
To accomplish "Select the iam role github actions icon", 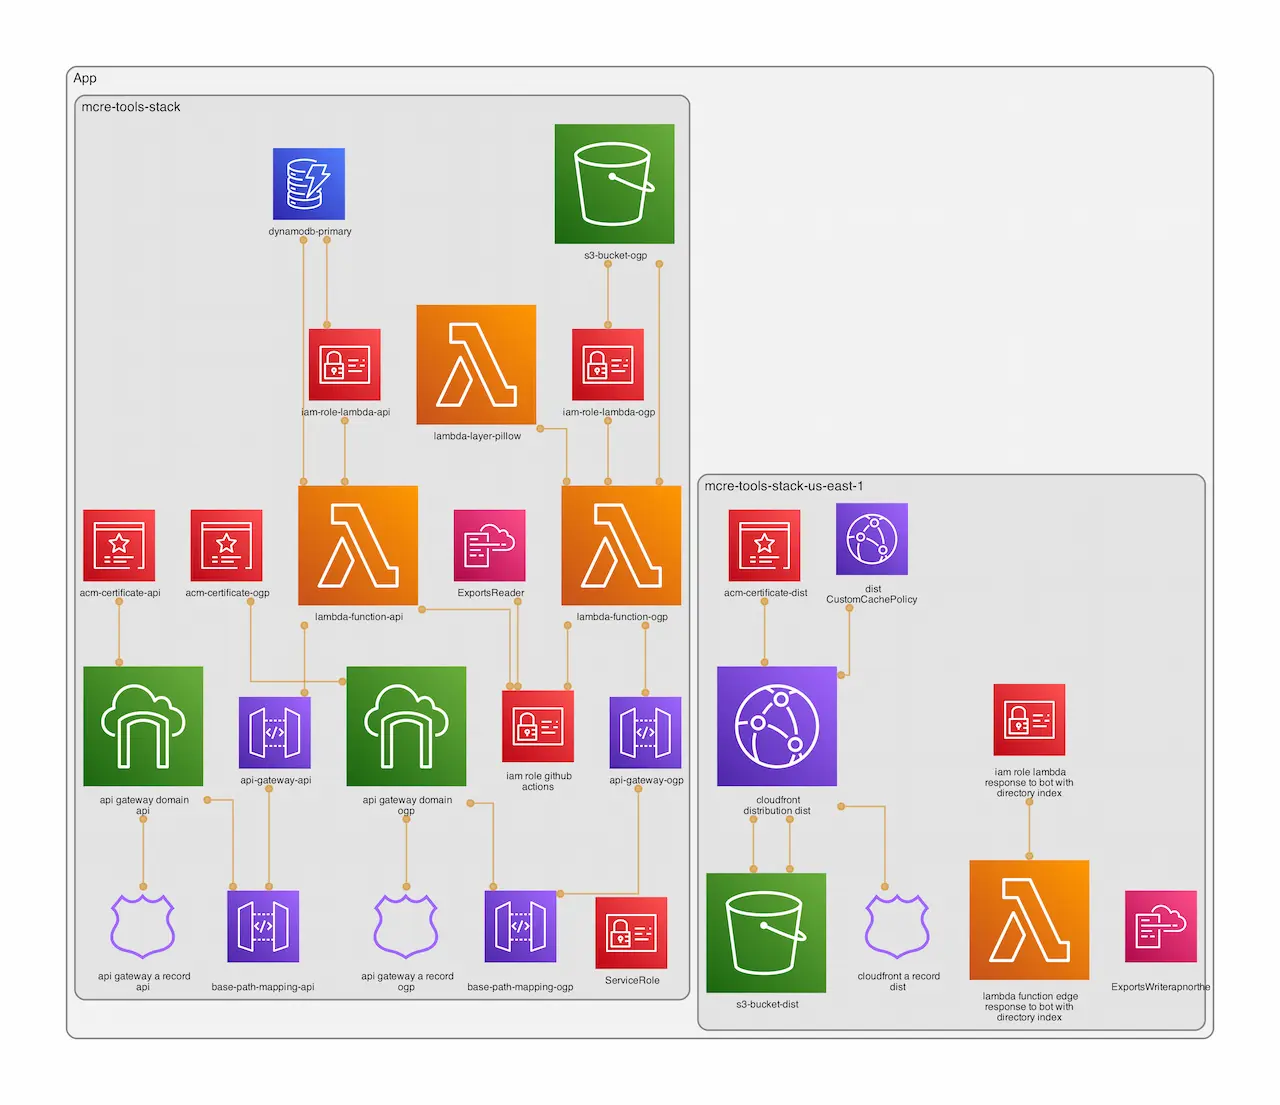I will pos(538,726).
